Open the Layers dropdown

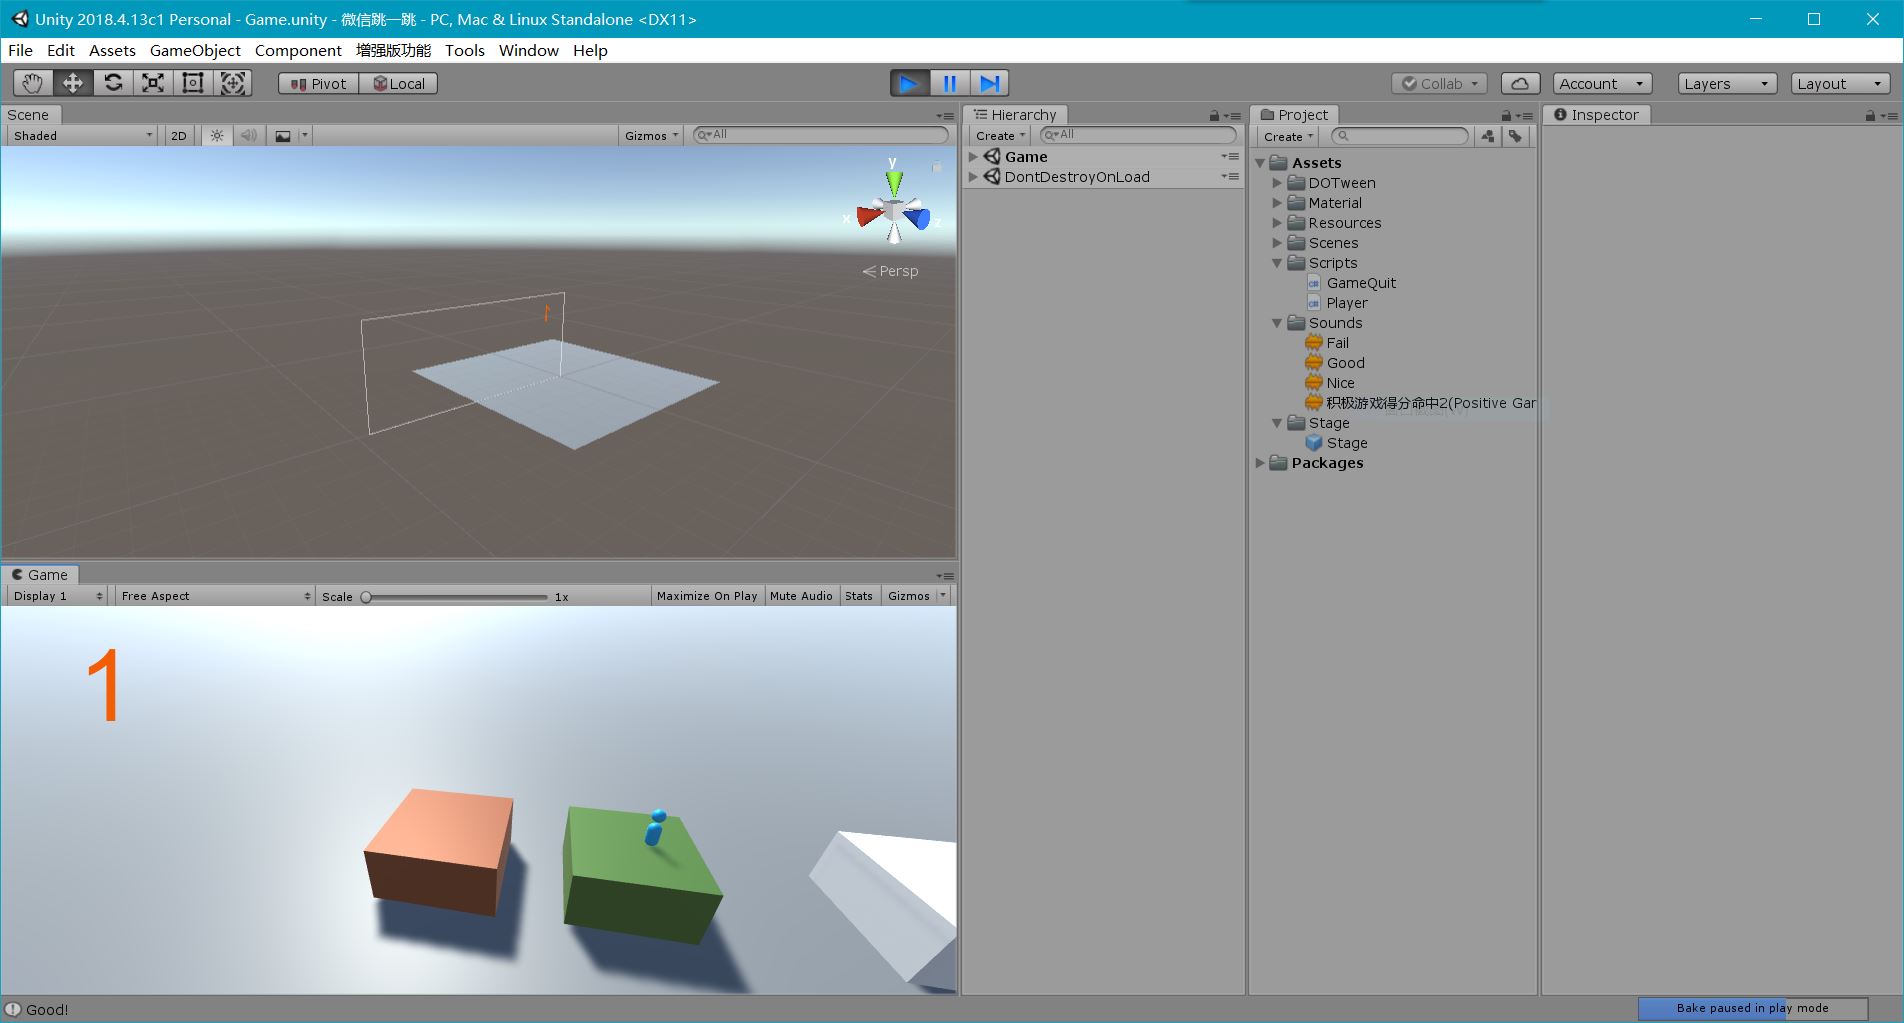[x=1727, y=84]
